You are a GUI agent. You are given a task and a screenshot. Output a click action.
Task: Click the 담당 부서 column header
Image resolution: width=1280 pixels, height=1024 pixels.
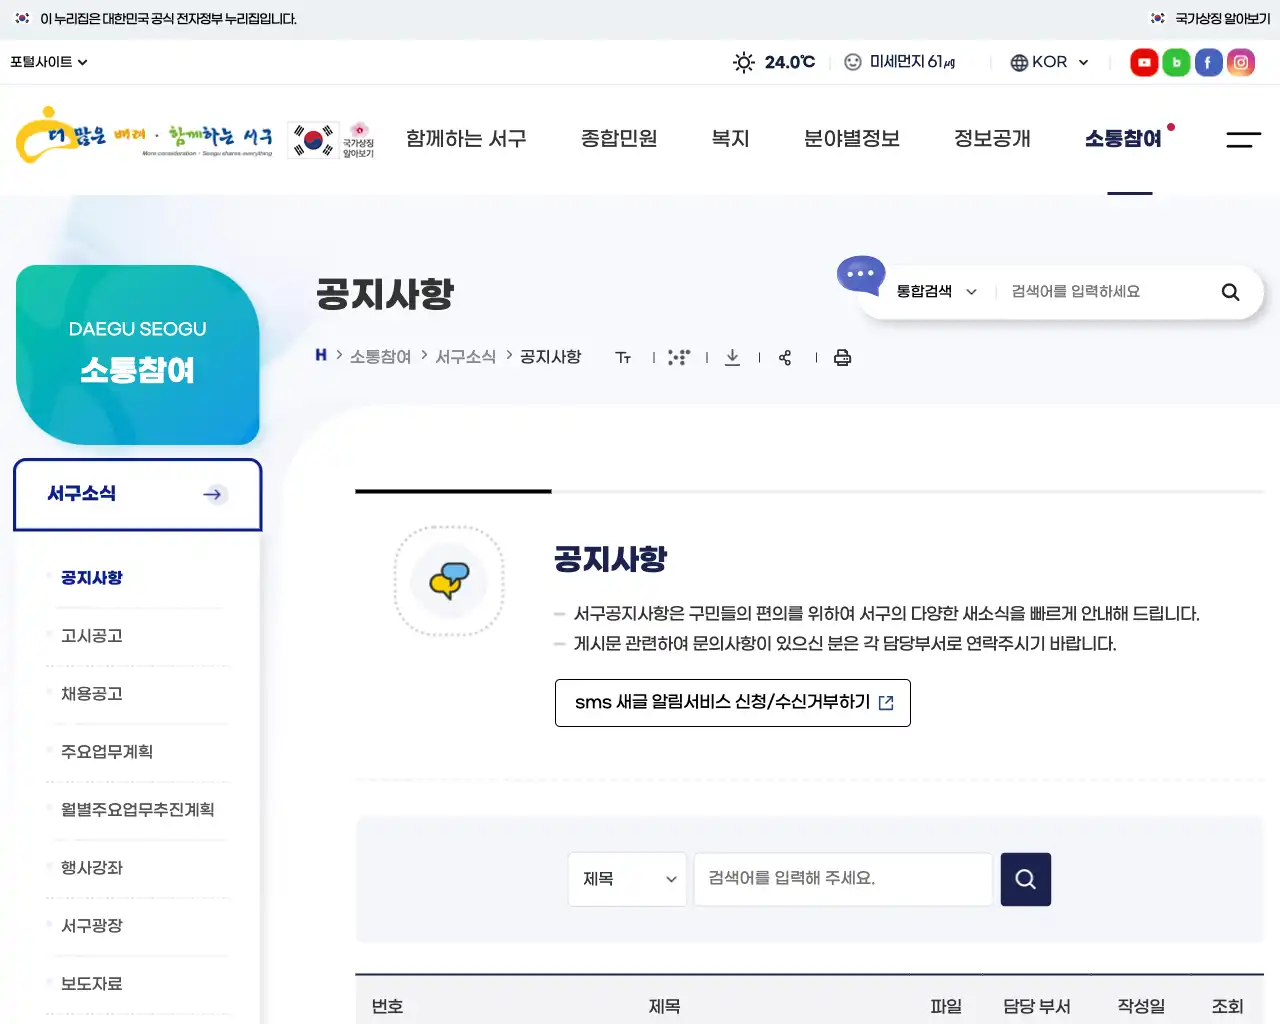tap(1037, 1006)
